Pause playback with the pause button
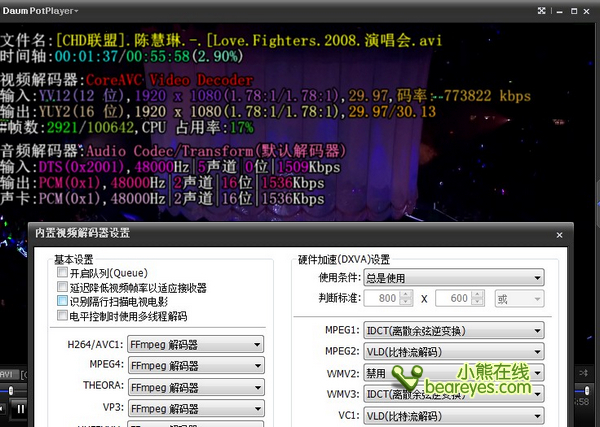The width and height of the screenshot is (600, 427). click(20, 409)
